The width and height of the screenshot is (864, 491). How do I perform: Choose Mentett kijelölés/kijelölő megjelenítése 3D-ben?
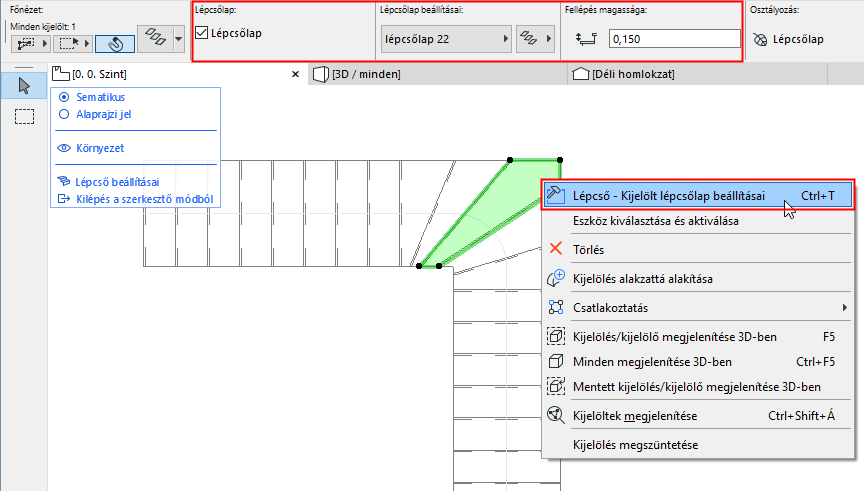(x=698, y=386)
